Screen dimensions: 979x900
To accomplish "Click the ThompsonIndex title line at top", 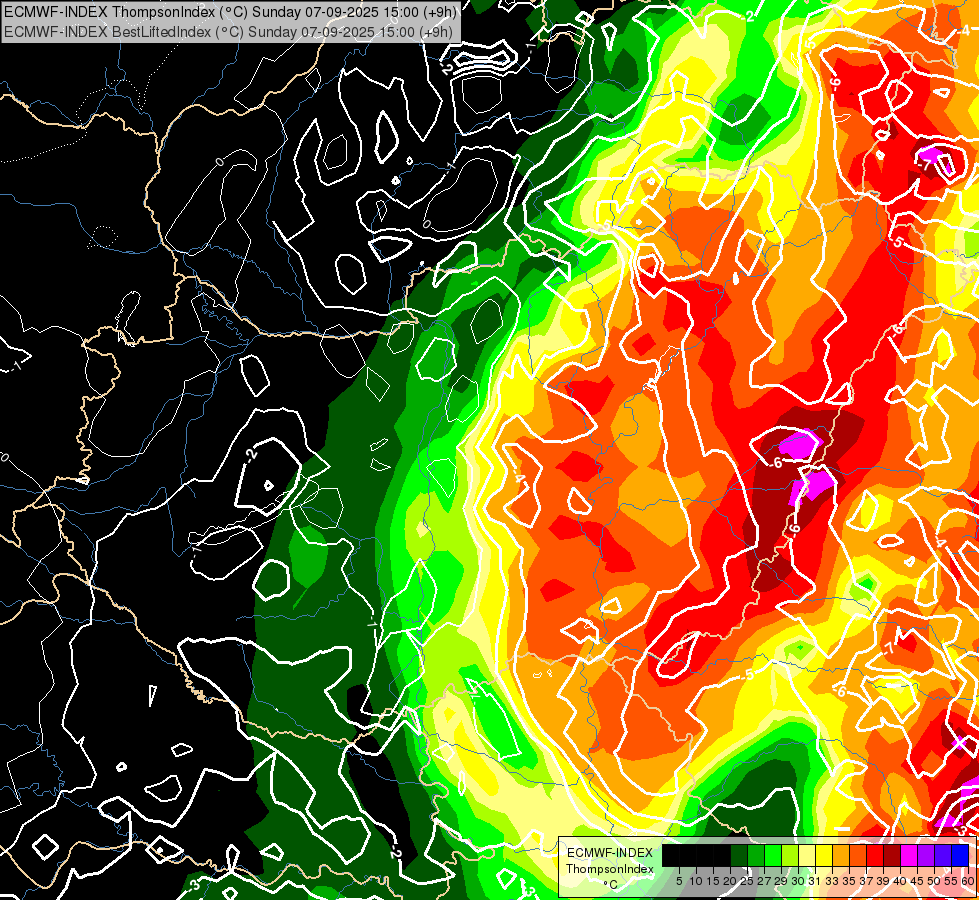I will (230, 11).
